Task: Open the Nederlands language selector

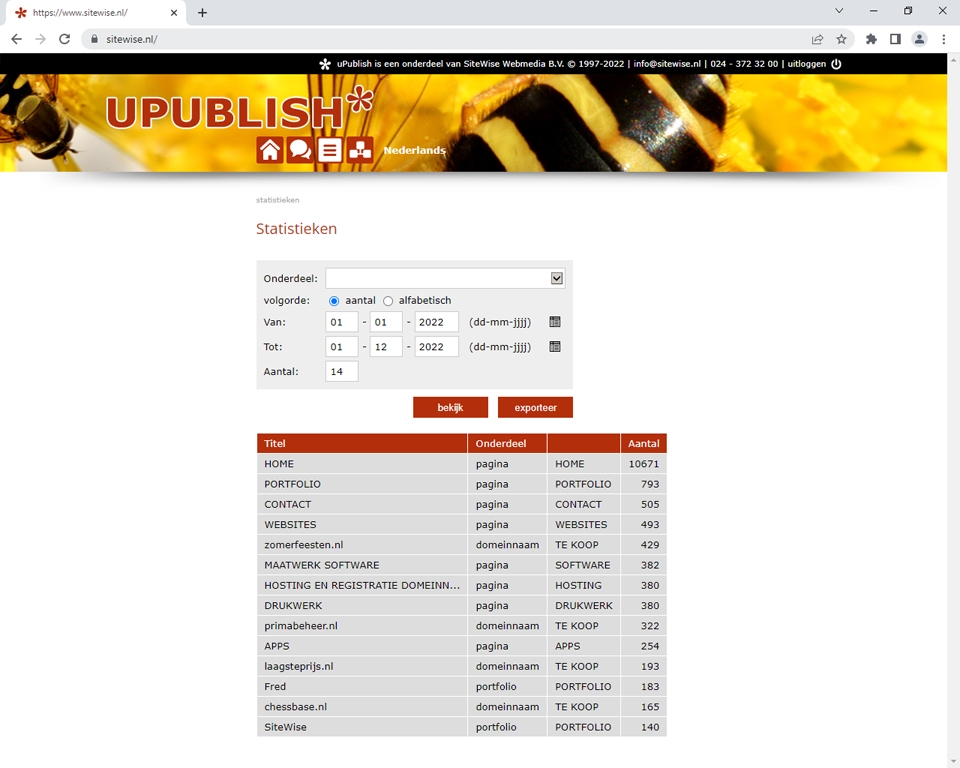Action: 414,150
